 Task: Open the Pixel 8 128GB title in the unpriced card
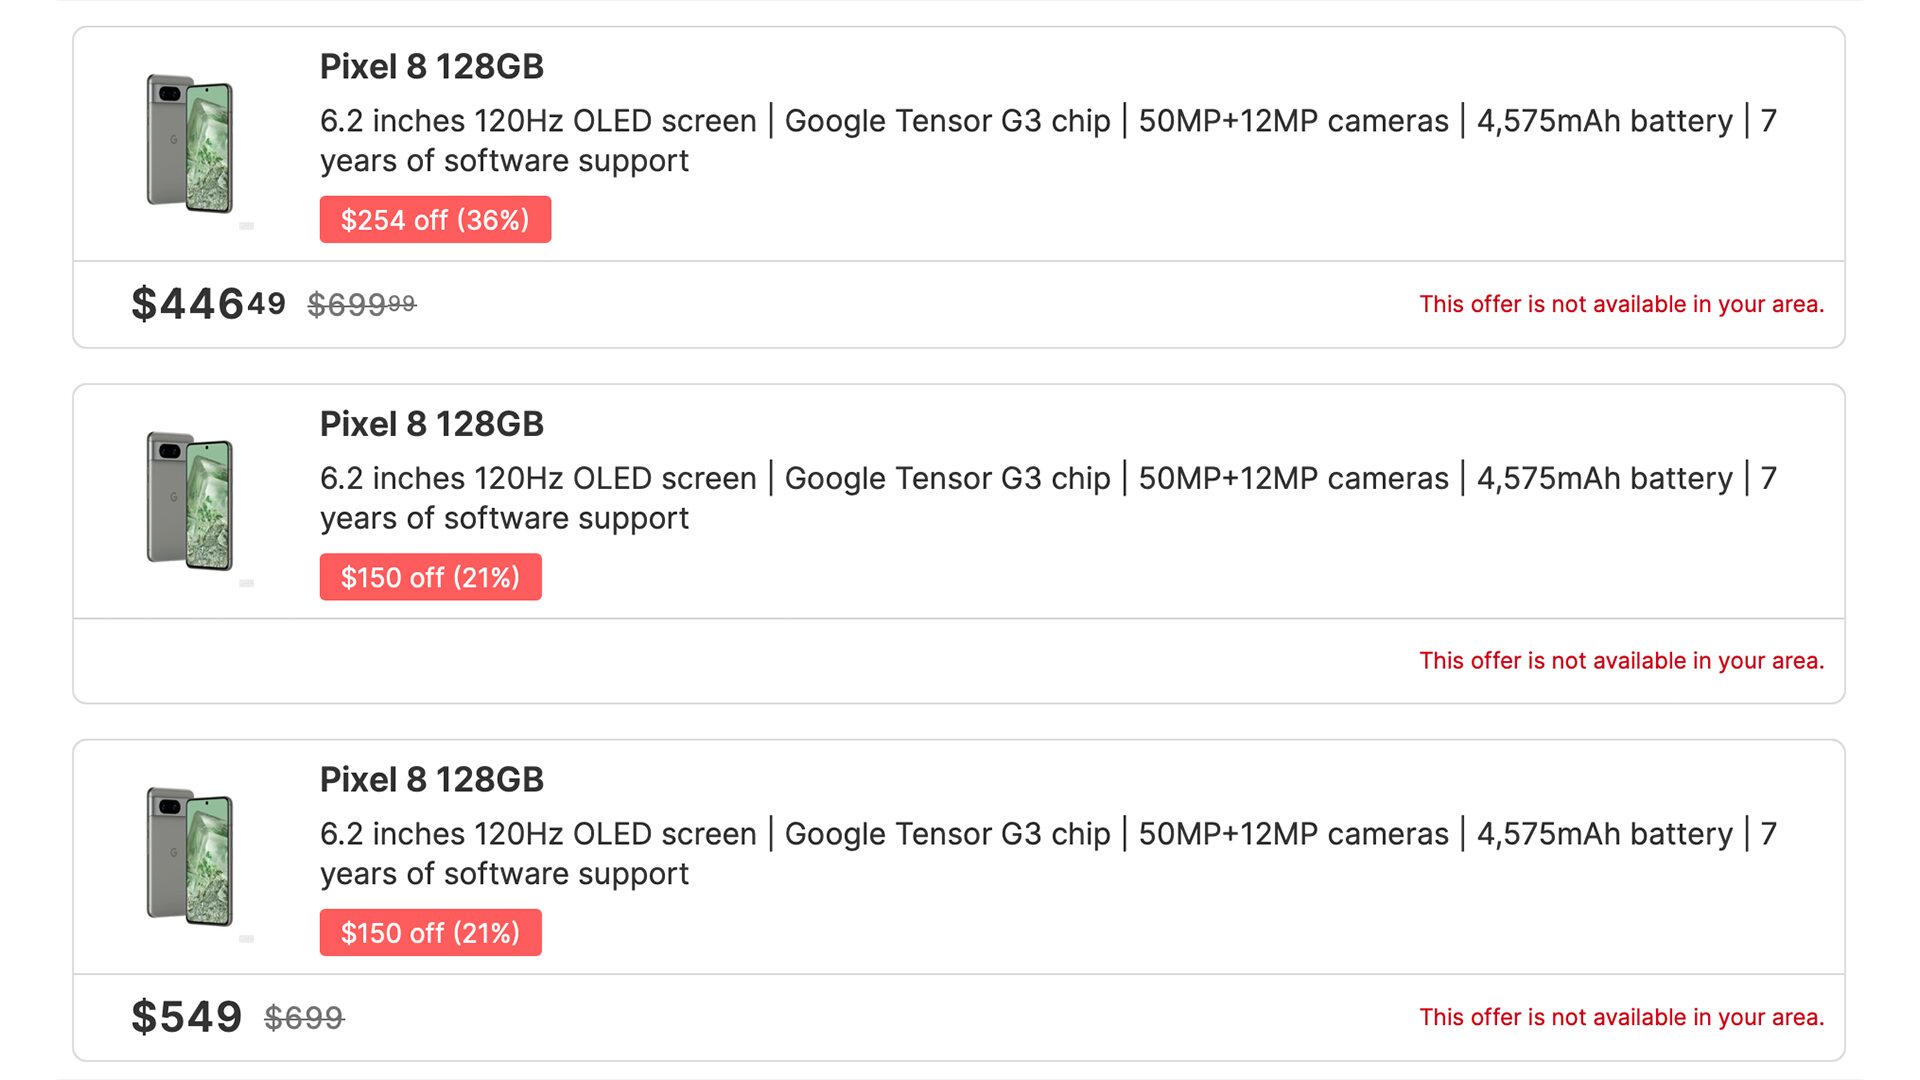[x=431, y=424]
